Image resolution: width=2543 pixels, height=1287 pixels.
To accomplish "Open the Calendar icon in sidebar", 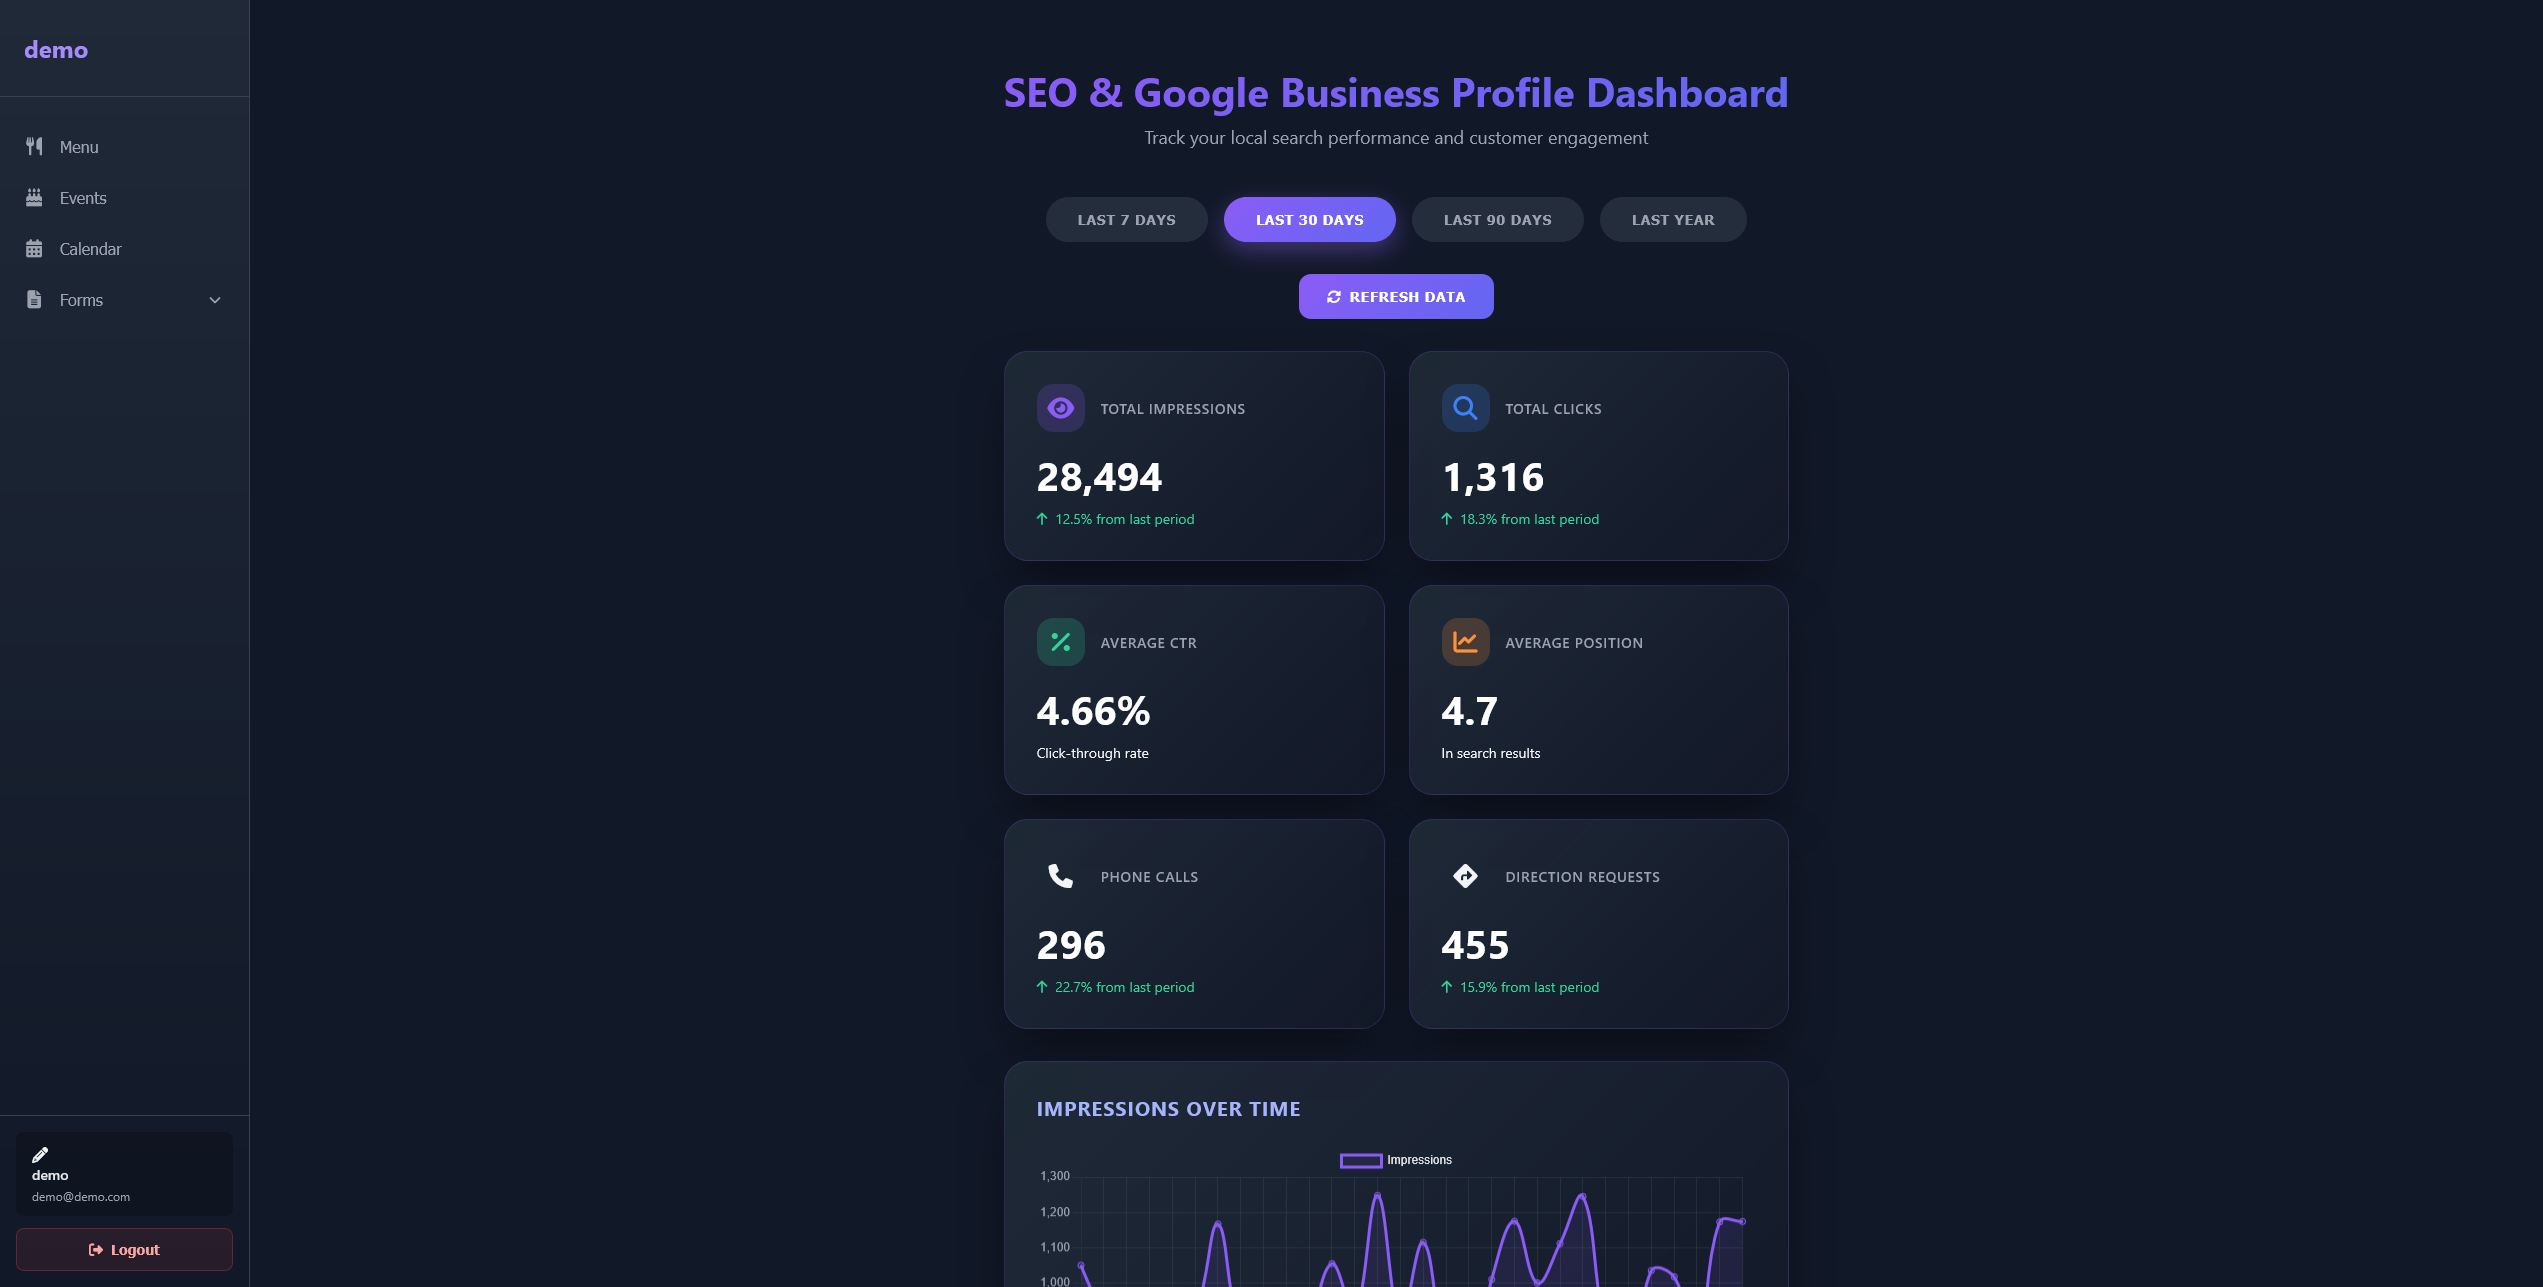I will point(34,248).
